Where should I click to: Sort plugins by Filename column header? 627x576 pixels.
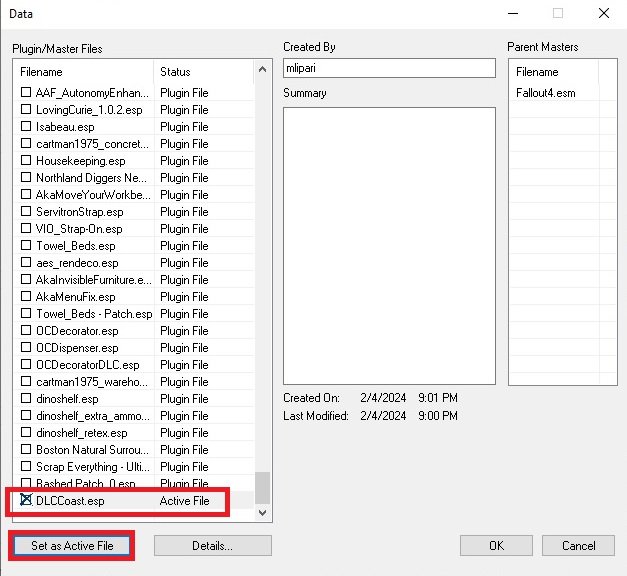tap(84, 72)
